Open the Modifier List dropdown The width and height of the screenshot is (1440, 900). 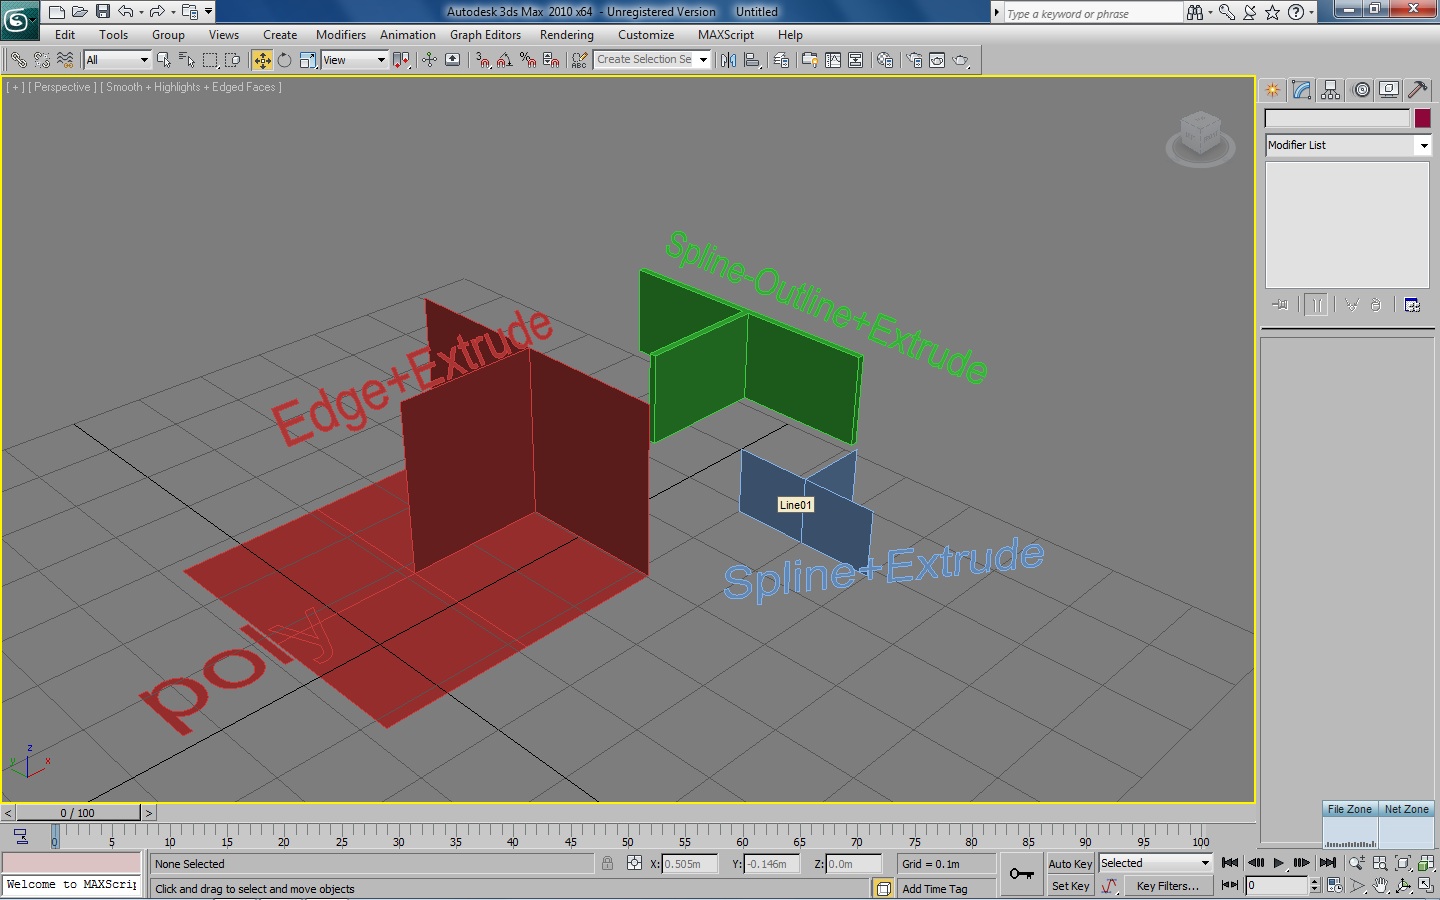[1348, 145]
